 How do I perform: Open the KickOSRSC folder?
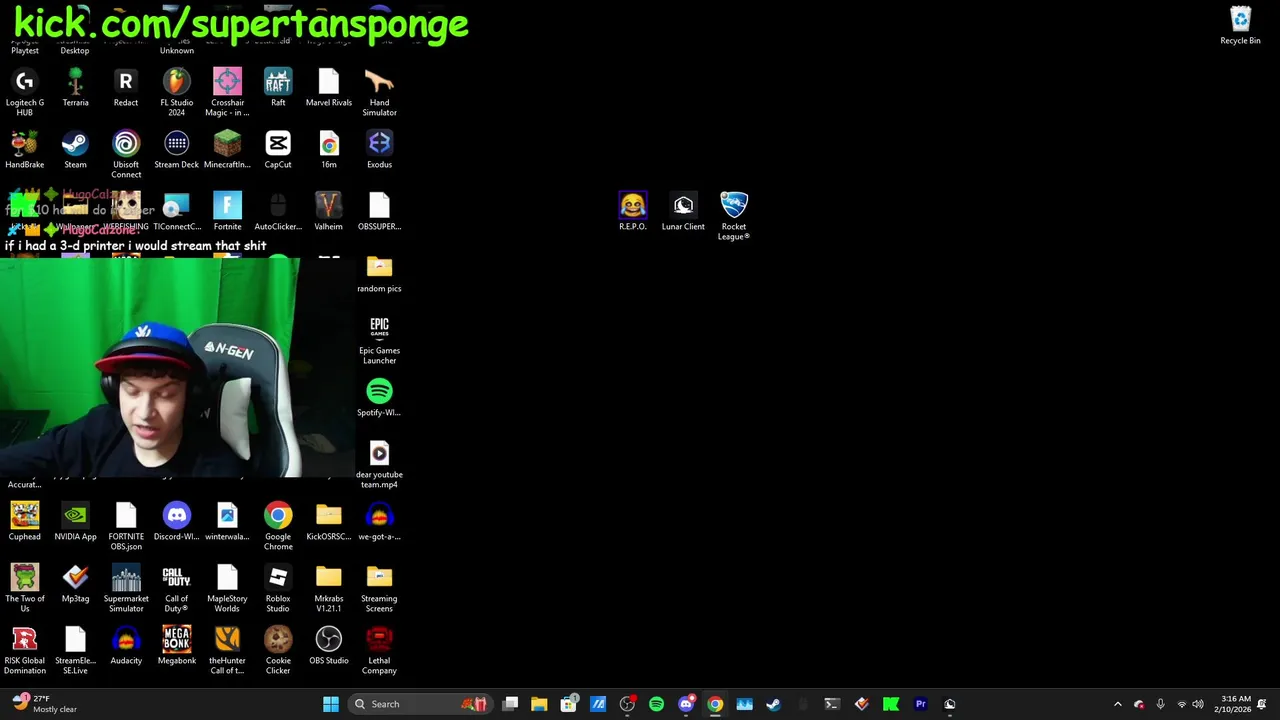click(328, 522)
